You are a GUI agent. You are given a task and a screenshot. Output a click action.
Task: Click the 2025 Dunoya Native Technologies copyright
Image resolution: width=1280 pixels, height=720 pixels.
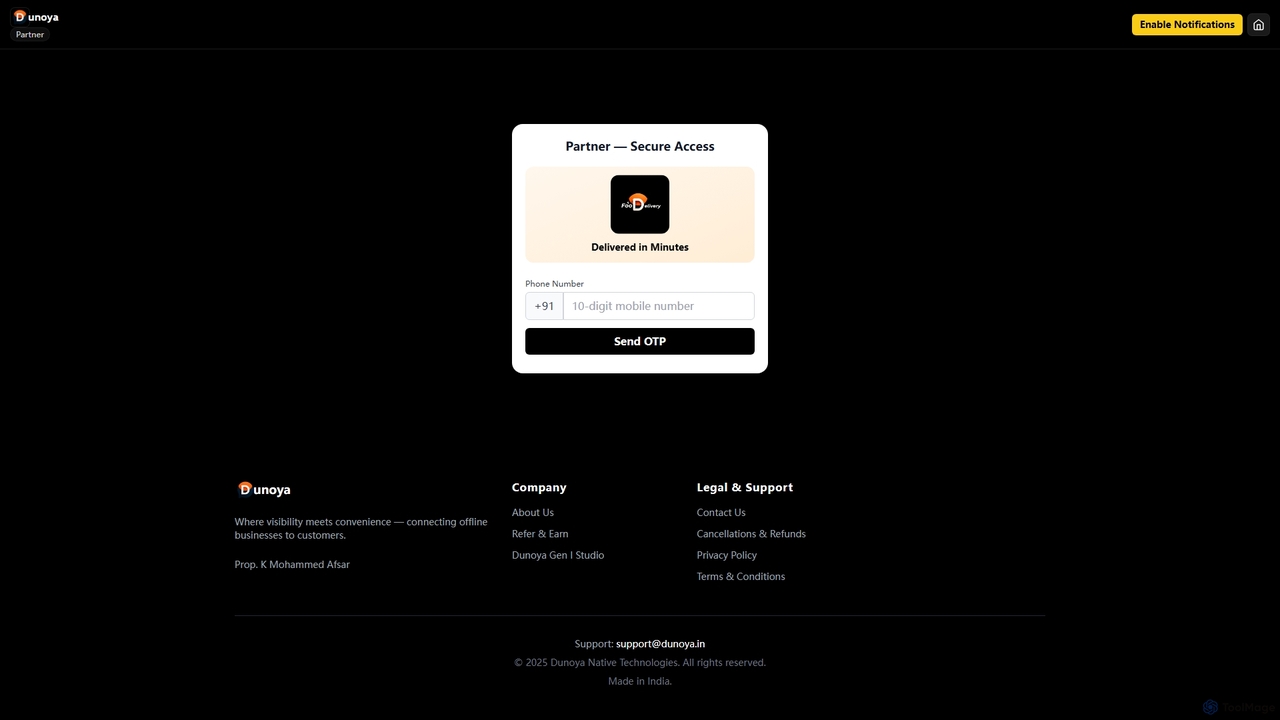pyautogui.click(x=640, y=662)
